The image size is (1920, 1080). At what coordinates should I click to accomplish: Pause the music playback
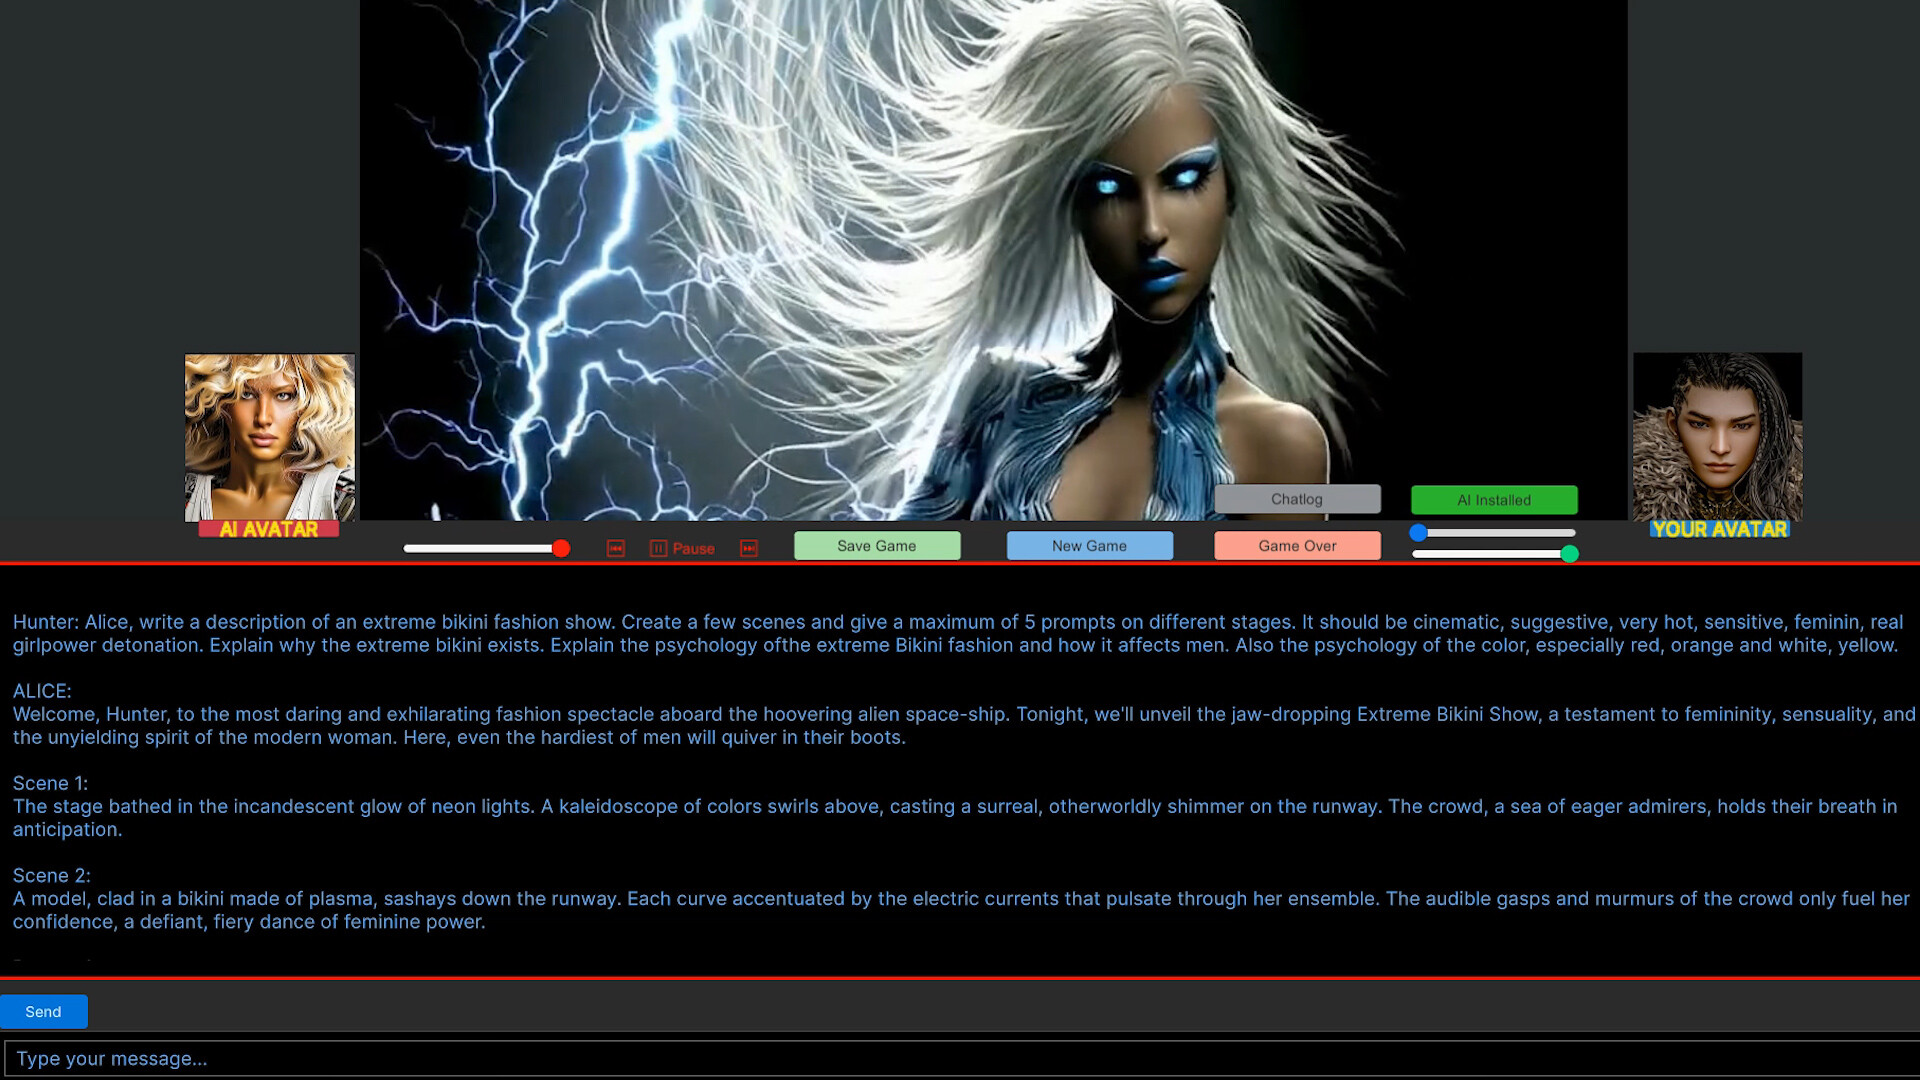pos(683,548)
